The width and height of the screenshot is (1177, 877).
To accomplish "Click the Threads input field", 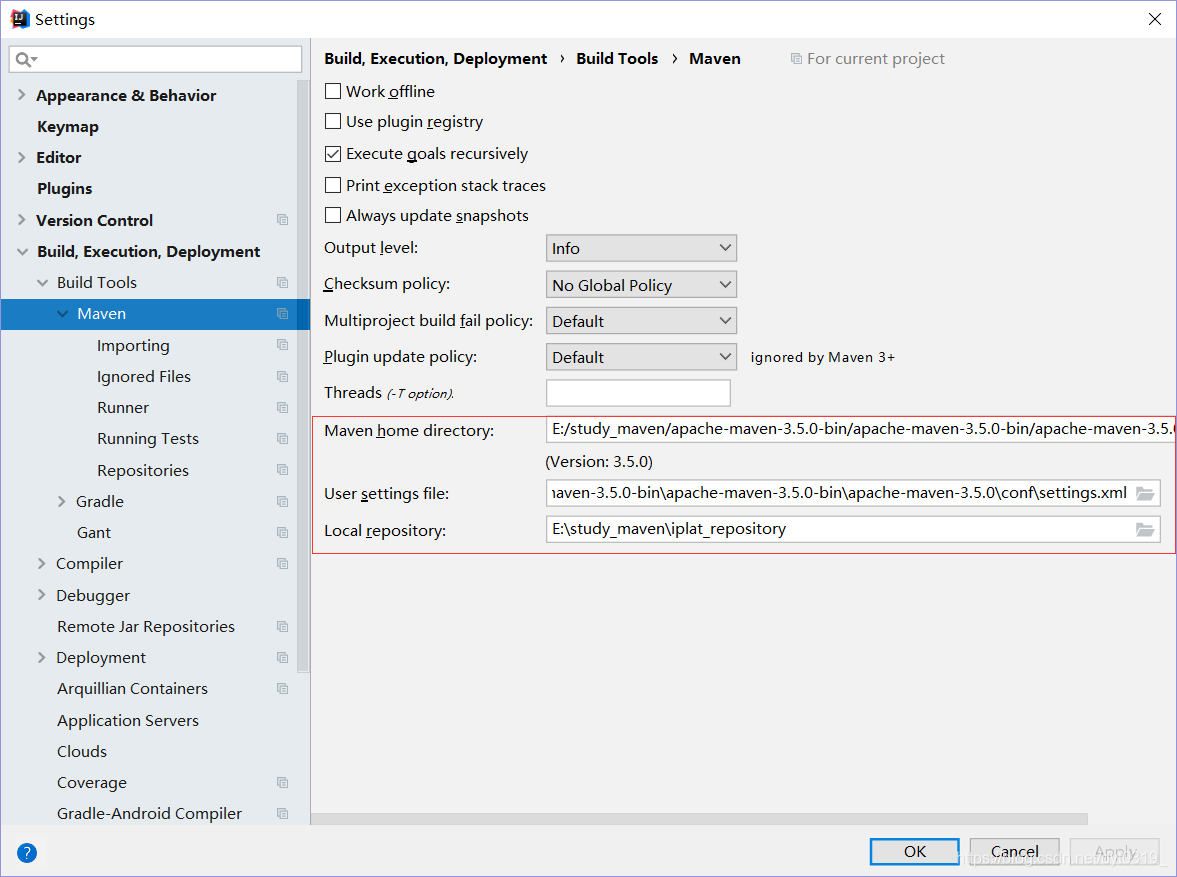I will coord(638,393).
